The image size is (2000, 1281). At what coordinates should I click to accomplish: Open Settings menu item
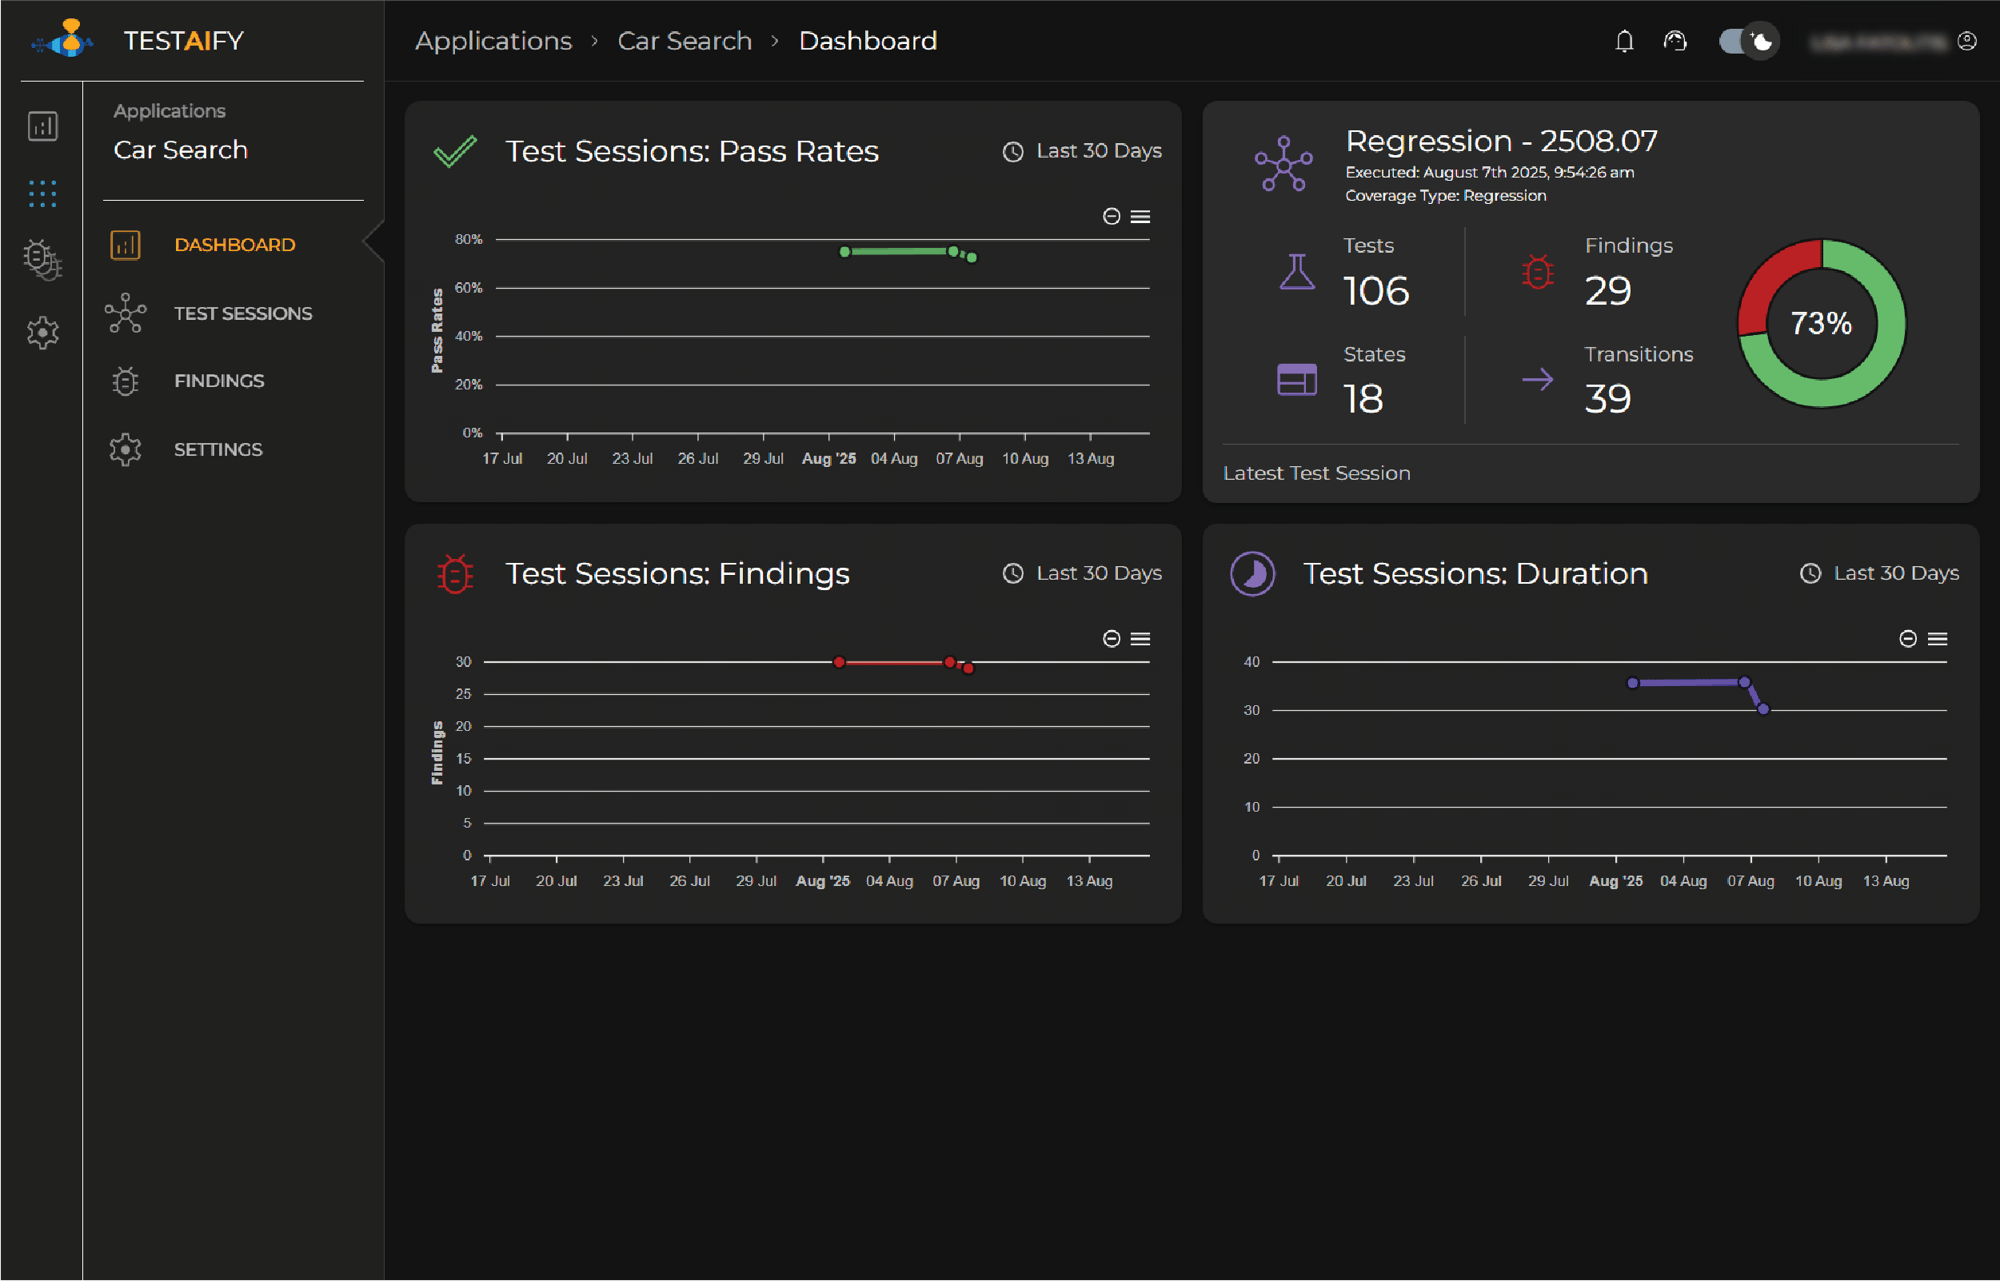point(218,450)
